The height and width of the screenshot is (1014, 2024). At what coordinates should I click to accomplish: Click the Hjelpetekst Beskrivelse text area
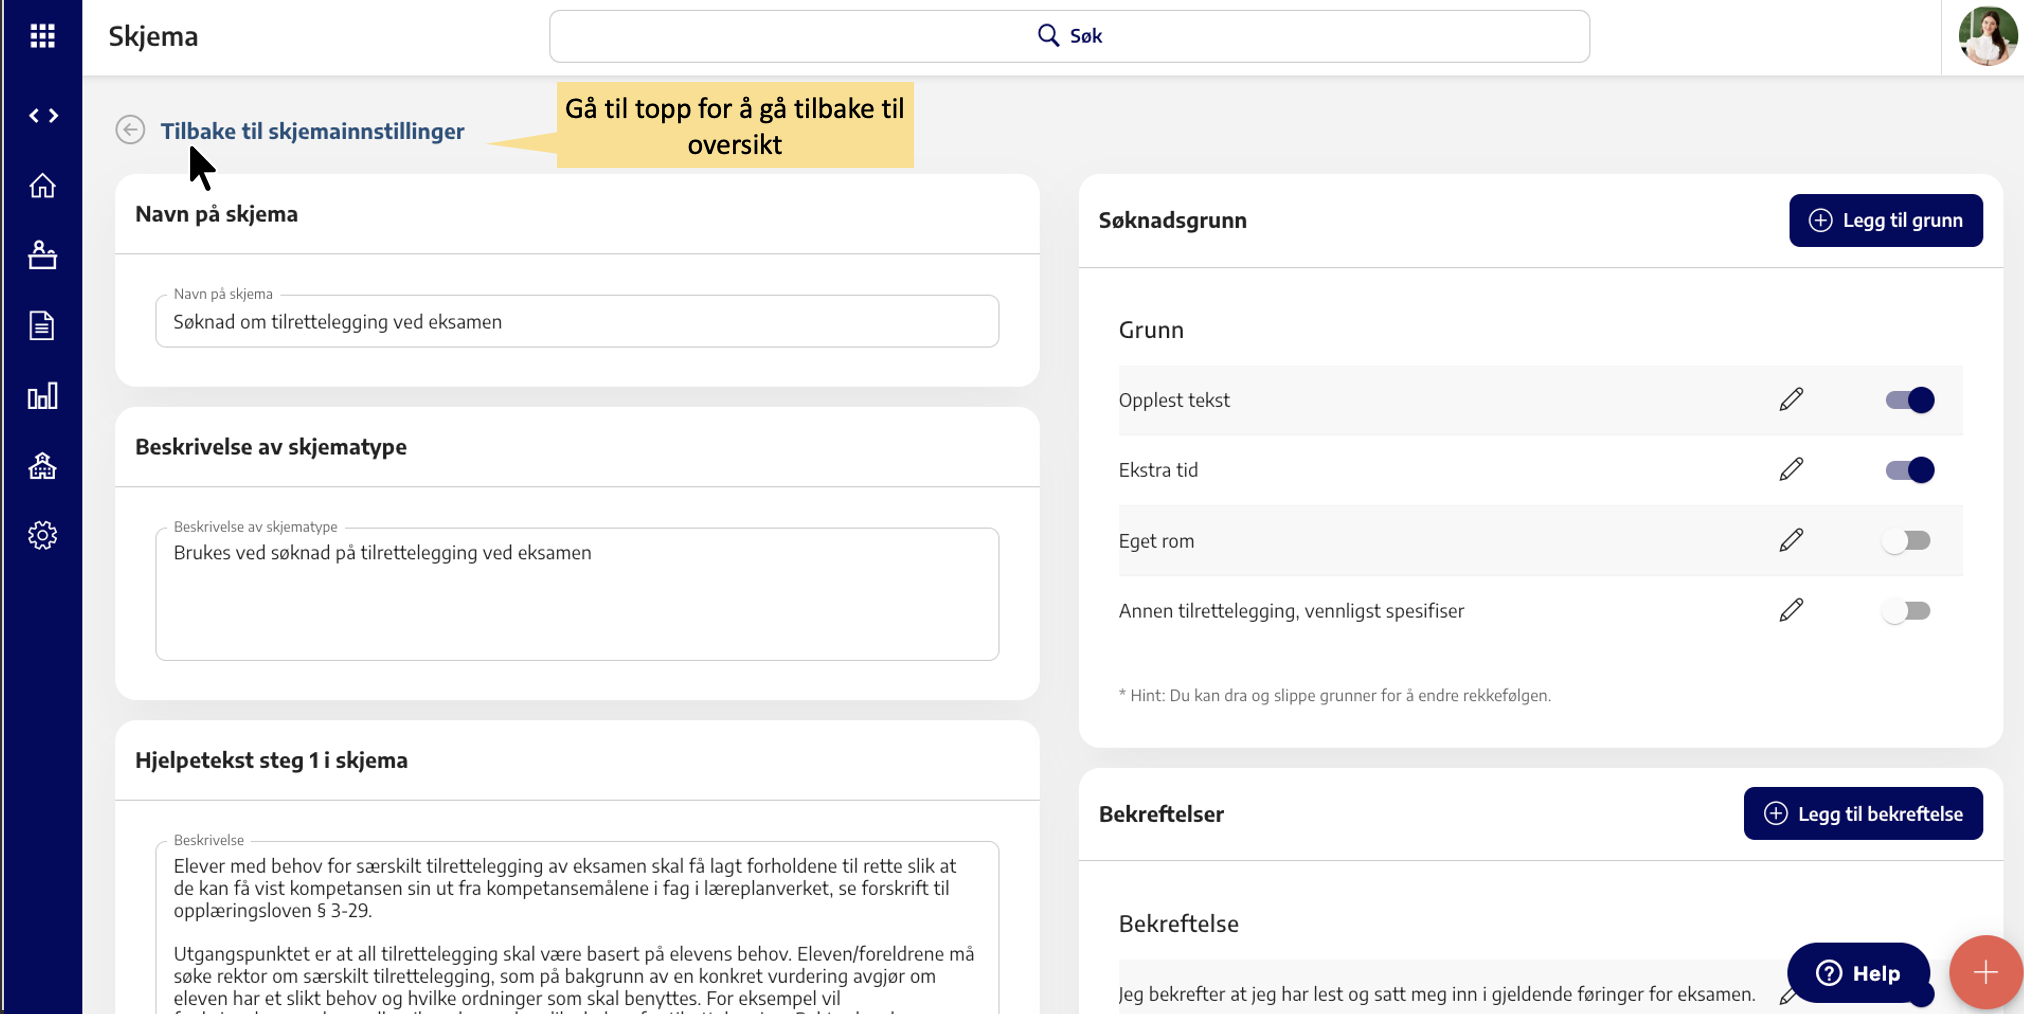pos(577,928)
